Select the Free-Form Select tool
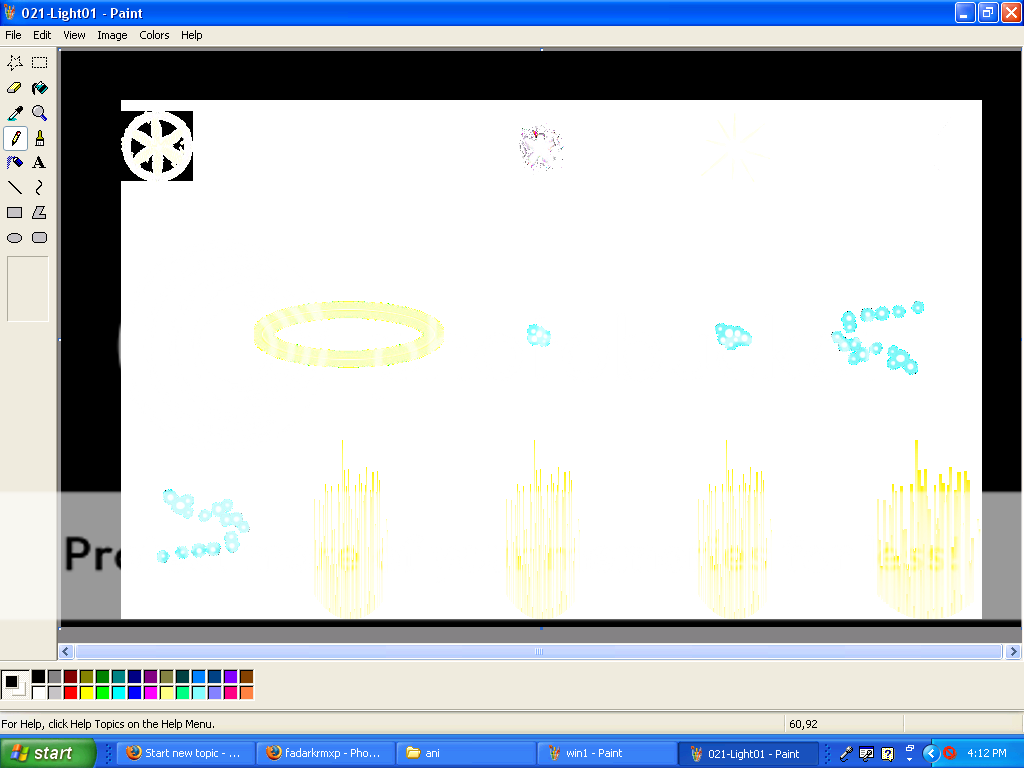This screenshot has width=1024, height=768. point(15,62)
